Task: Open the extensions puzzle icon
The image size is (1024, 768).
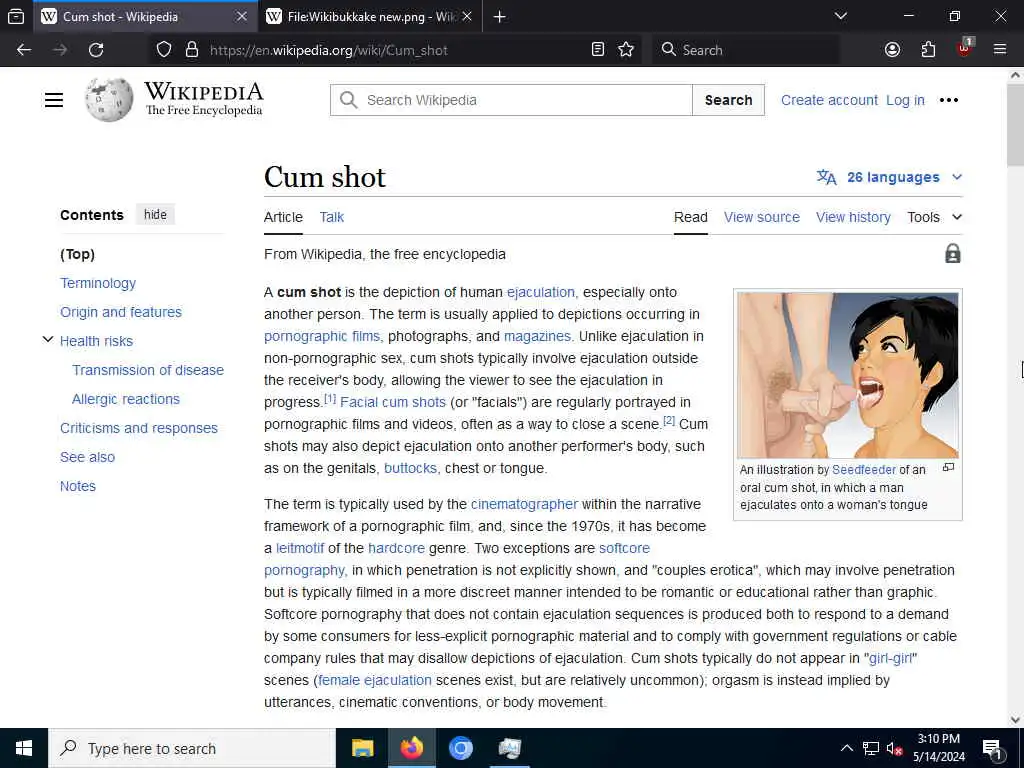Action: pos(928,50)
